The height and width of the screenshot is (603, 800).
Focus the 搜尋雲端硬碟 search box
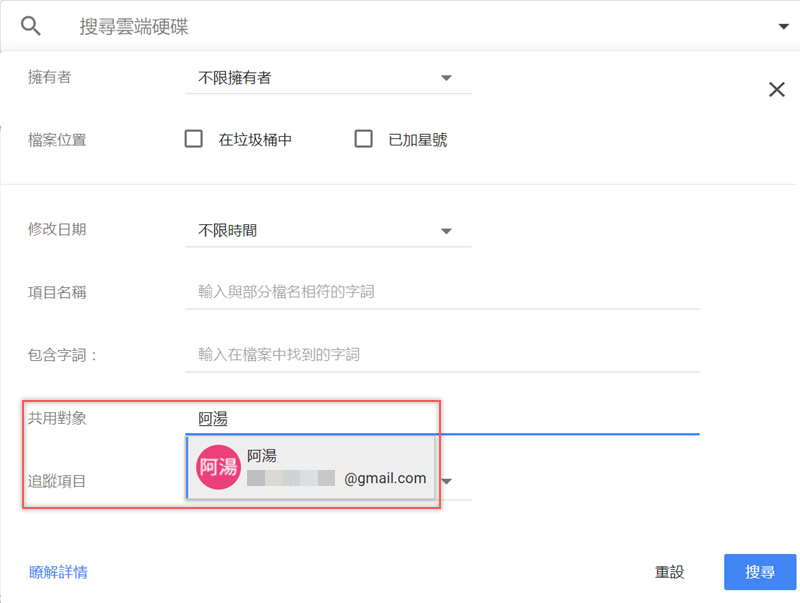click(400, 27)
